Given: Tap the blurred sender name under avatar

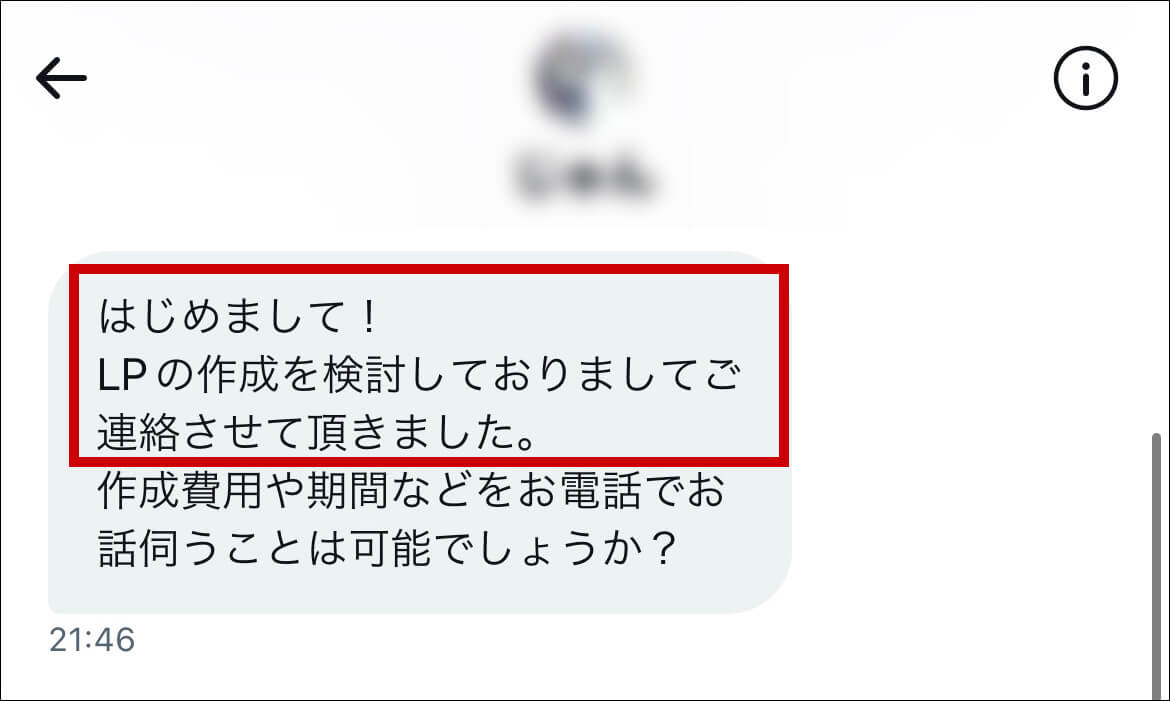Looking at the screenshot, I should (x=584, y=177).
